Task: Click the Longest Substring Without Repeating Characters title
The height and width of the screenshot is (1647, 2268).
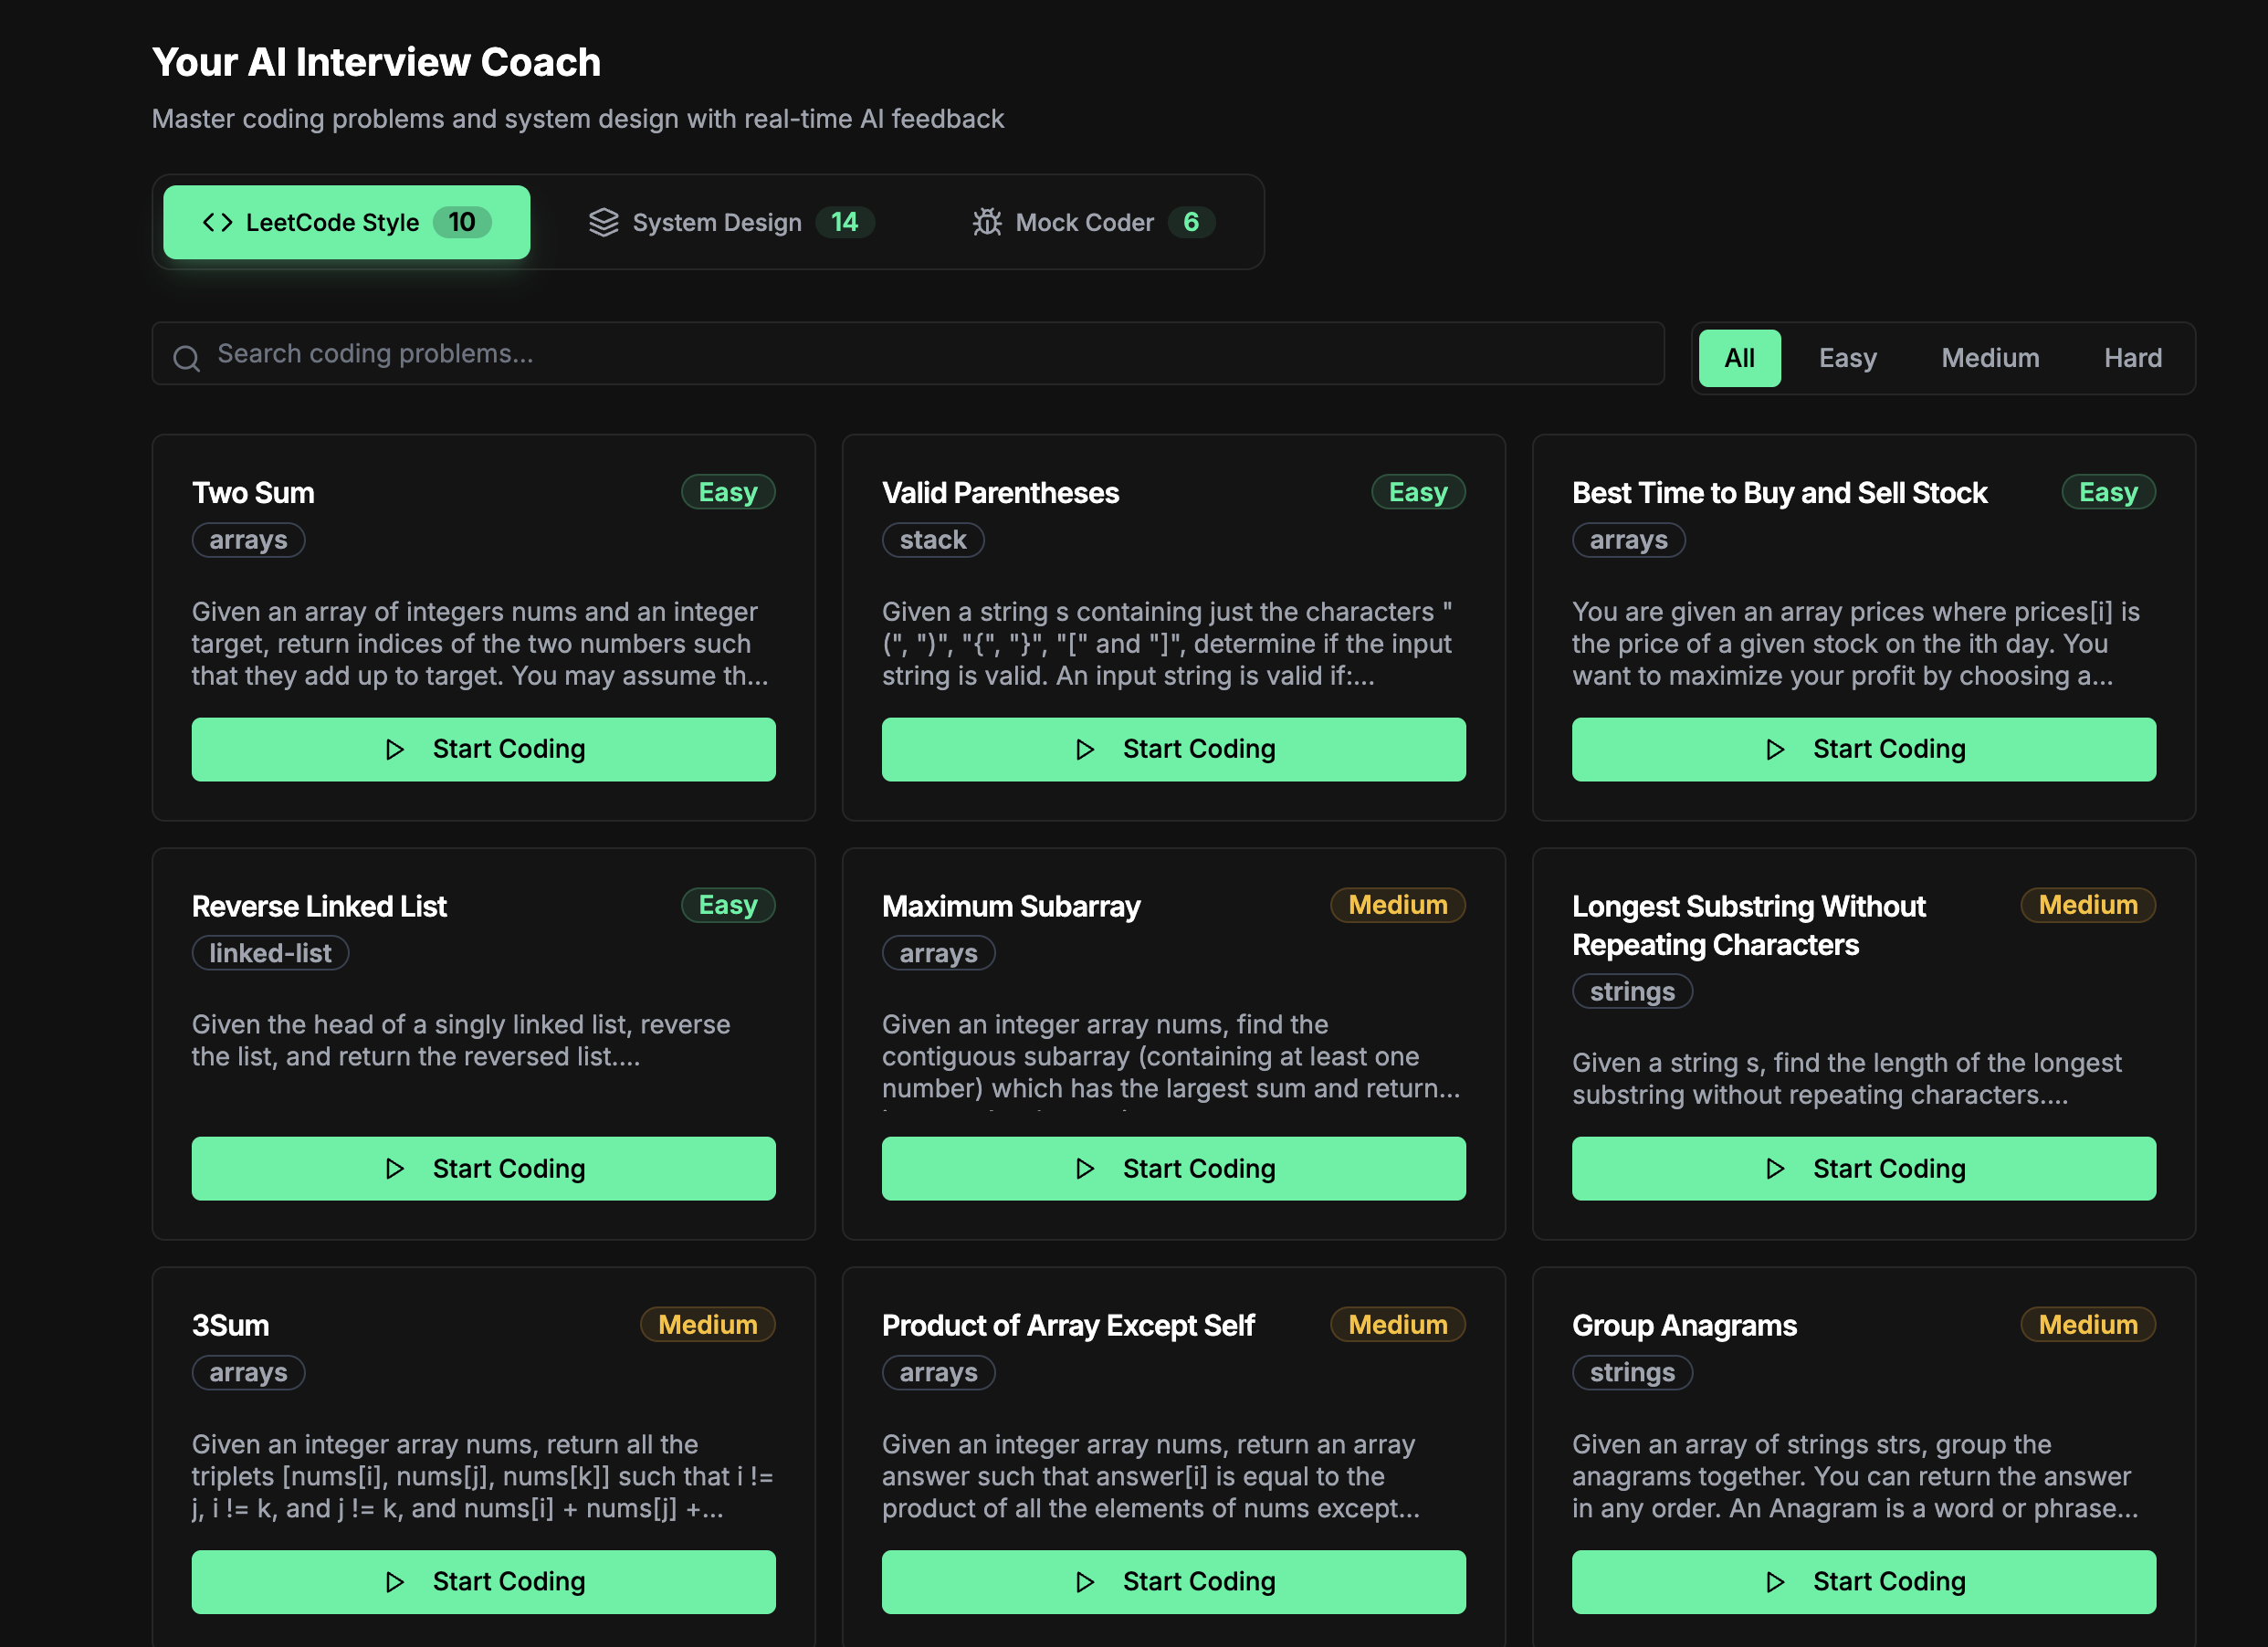Action: tap(1747, 925)
